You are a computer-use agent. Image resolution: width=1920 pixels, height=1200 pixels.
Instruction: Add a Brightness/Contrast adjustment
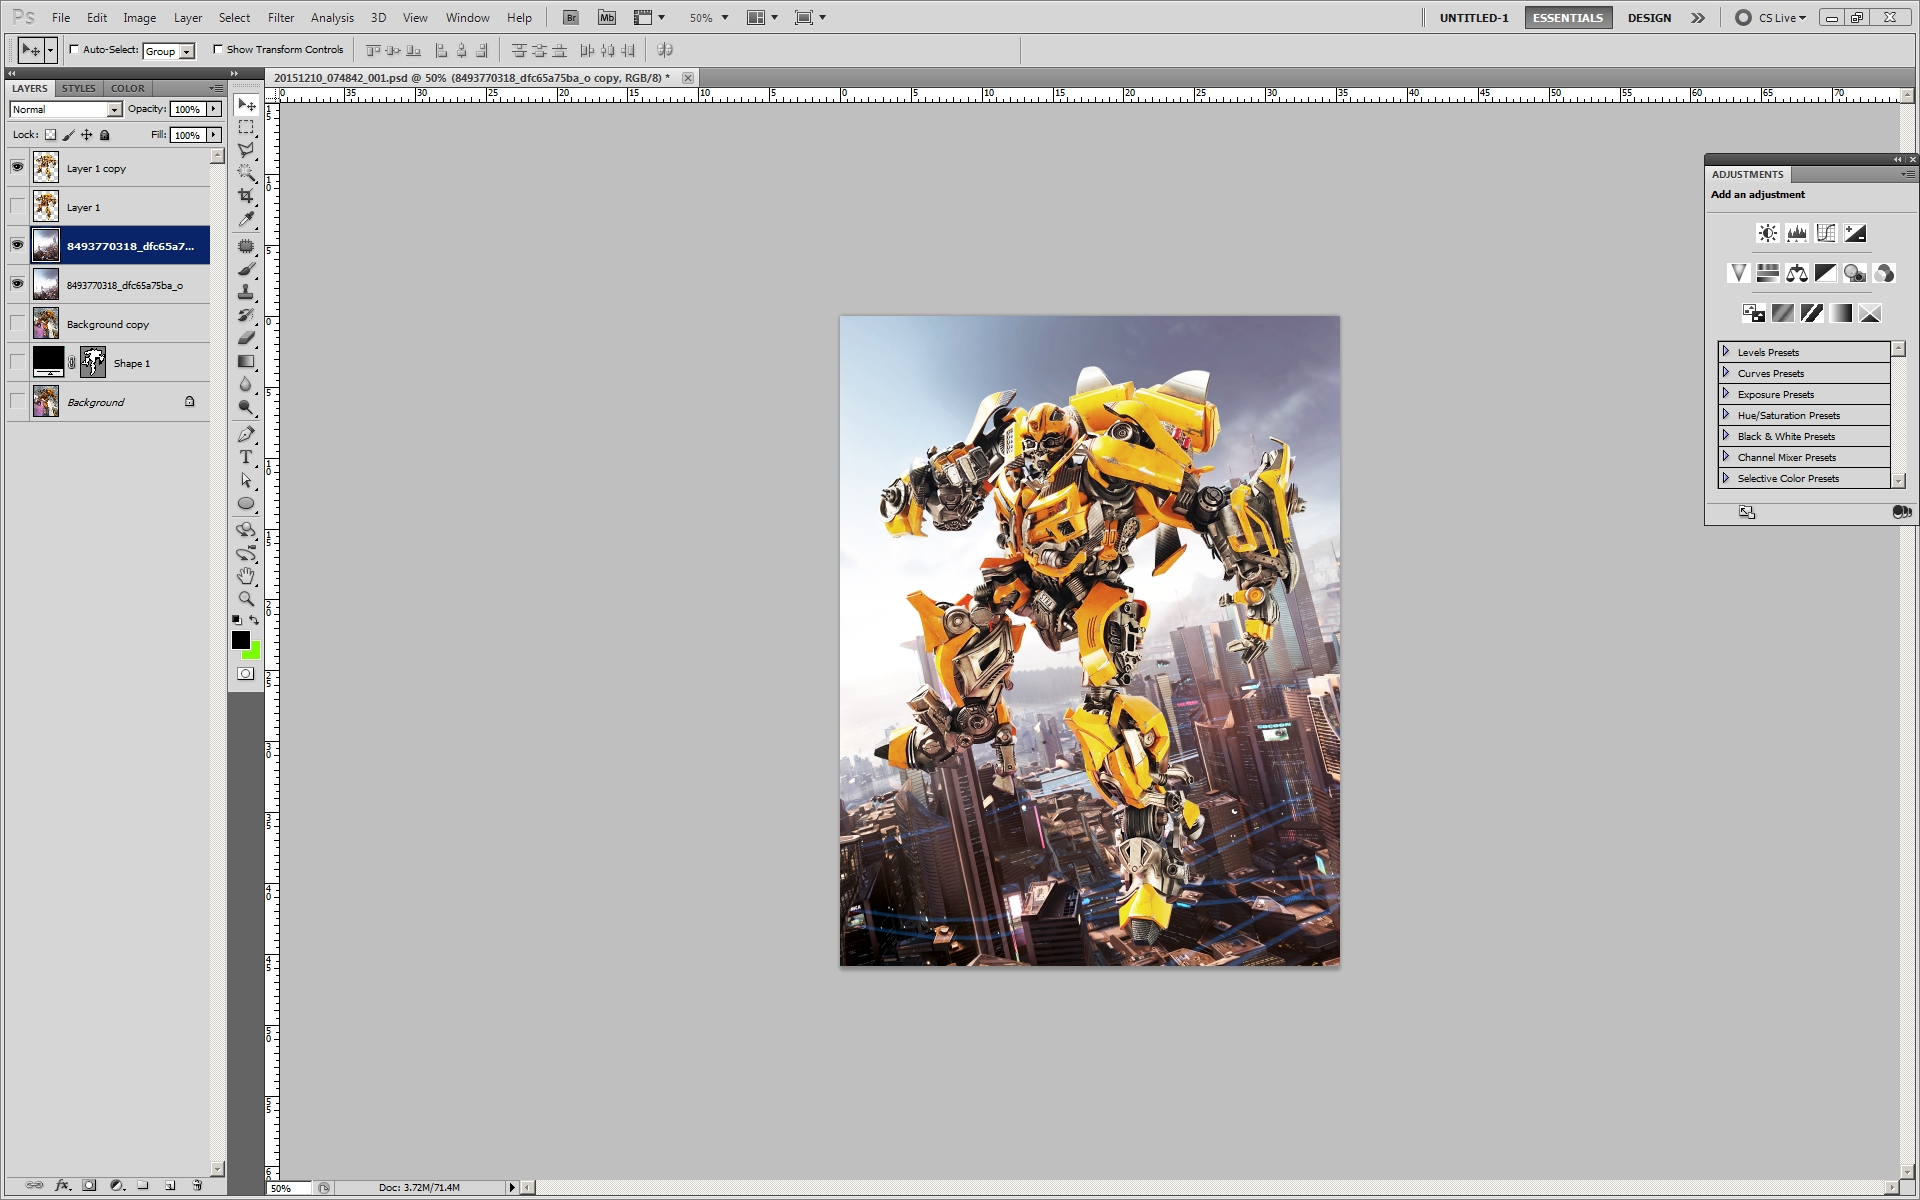(x=1768, y=233)
